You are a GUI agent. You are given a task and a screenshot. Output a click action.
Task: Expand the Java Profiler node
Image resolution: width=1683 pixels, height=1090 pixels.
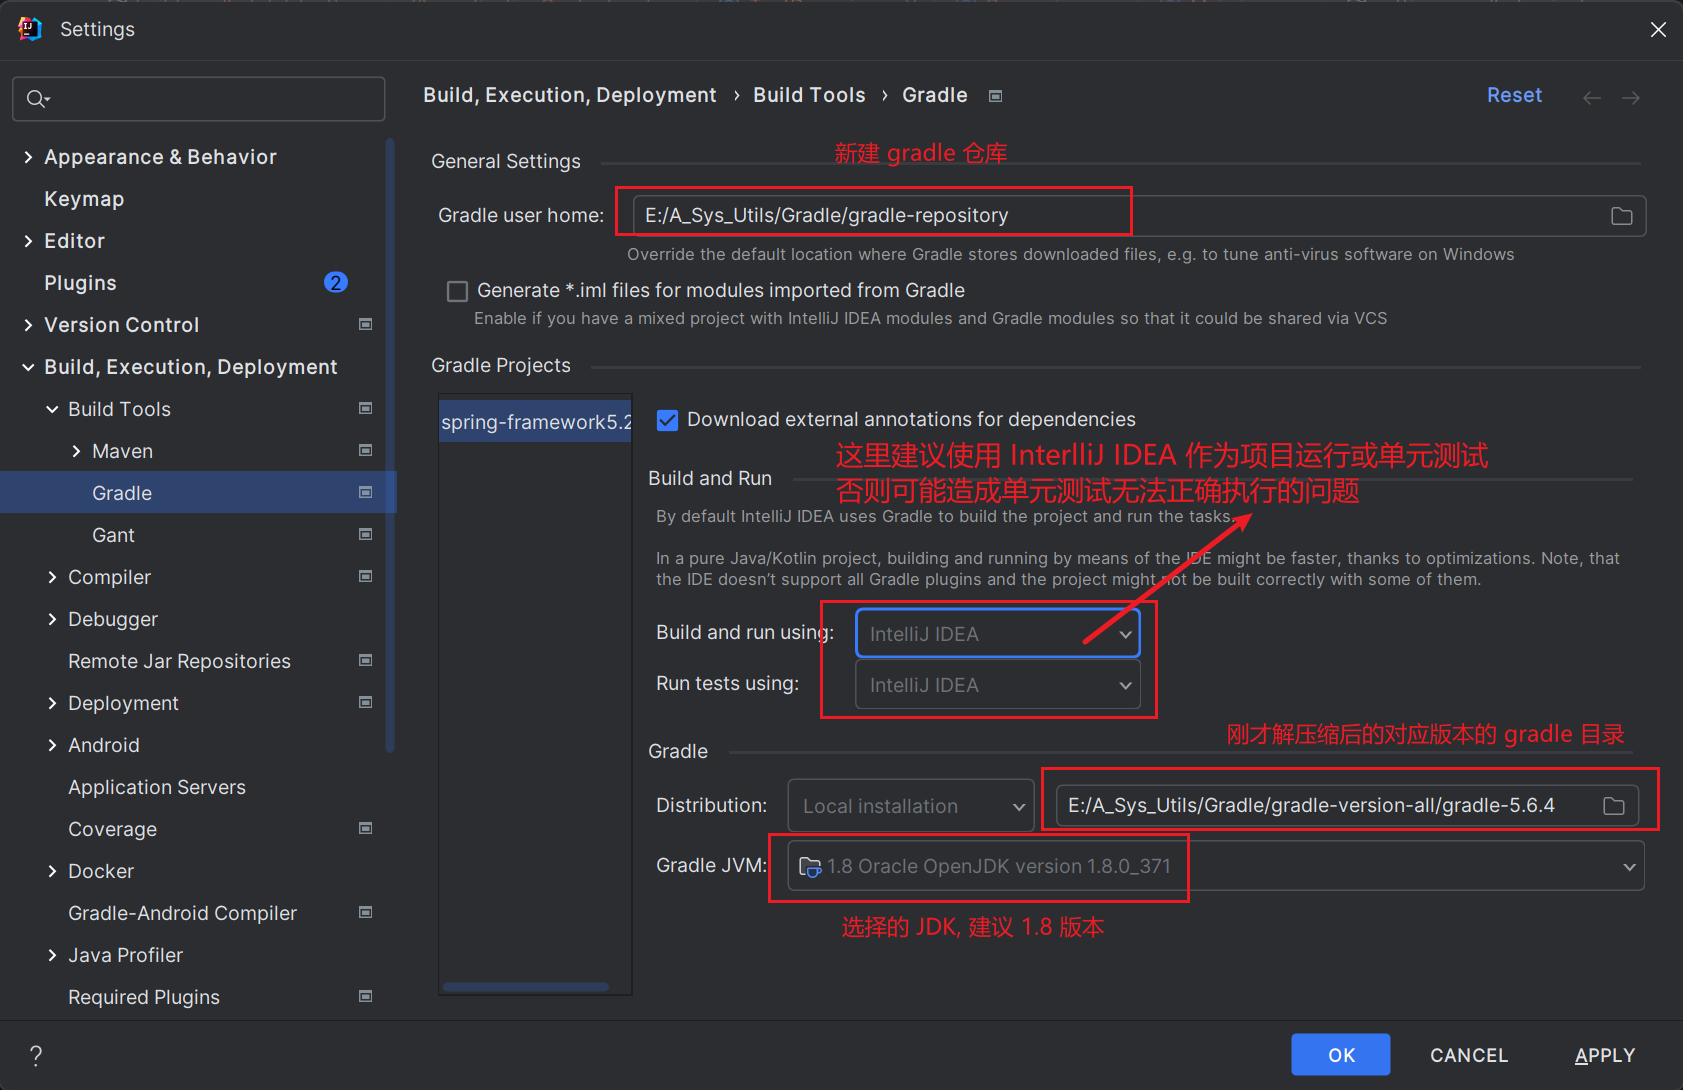coord(52,955)
